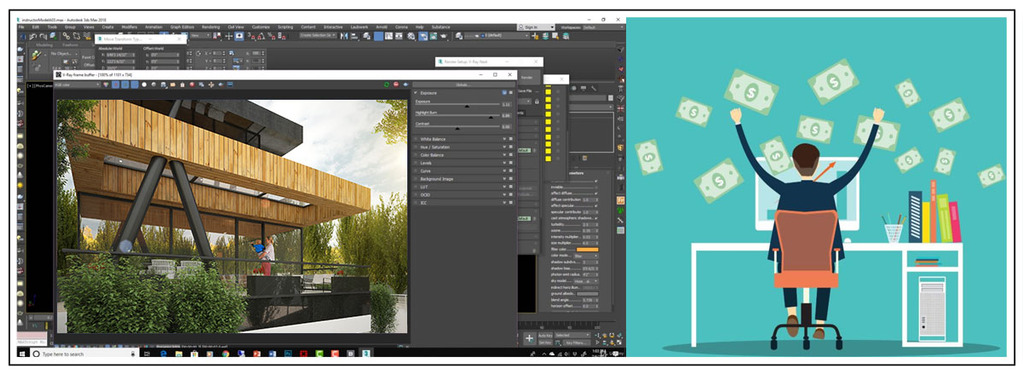Switch to RGB color circles icon in frame buffer
This screenshot has height=374, width=1024.
pyautogui.click(x=105, y=84)
